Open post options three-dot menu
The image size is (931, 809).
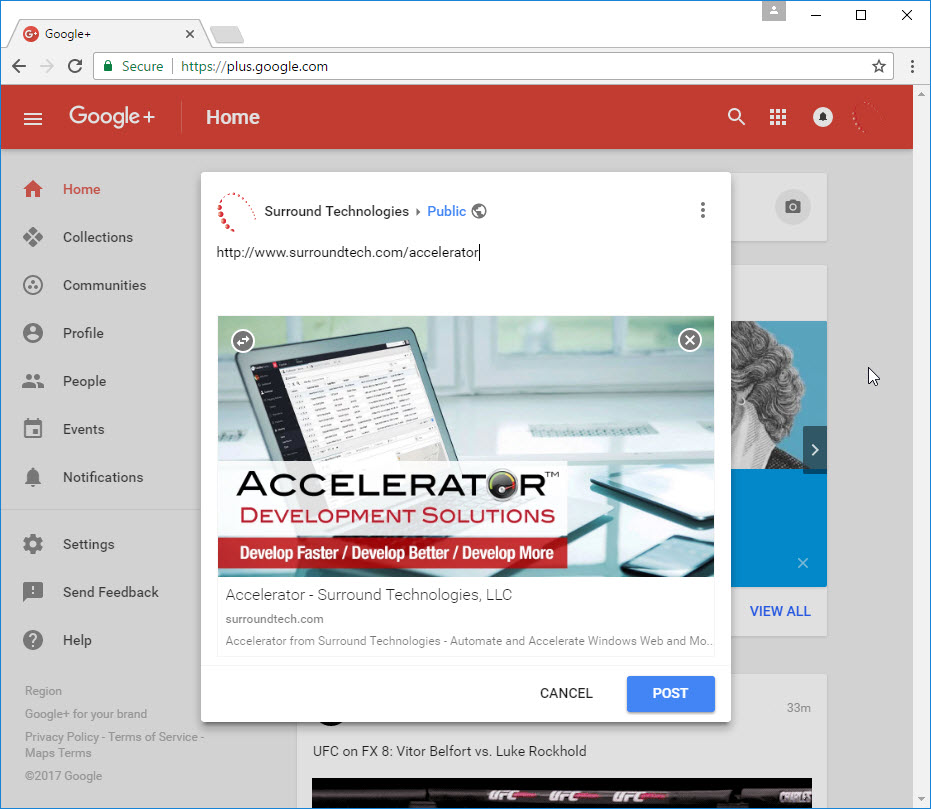(x=702, y=210)
